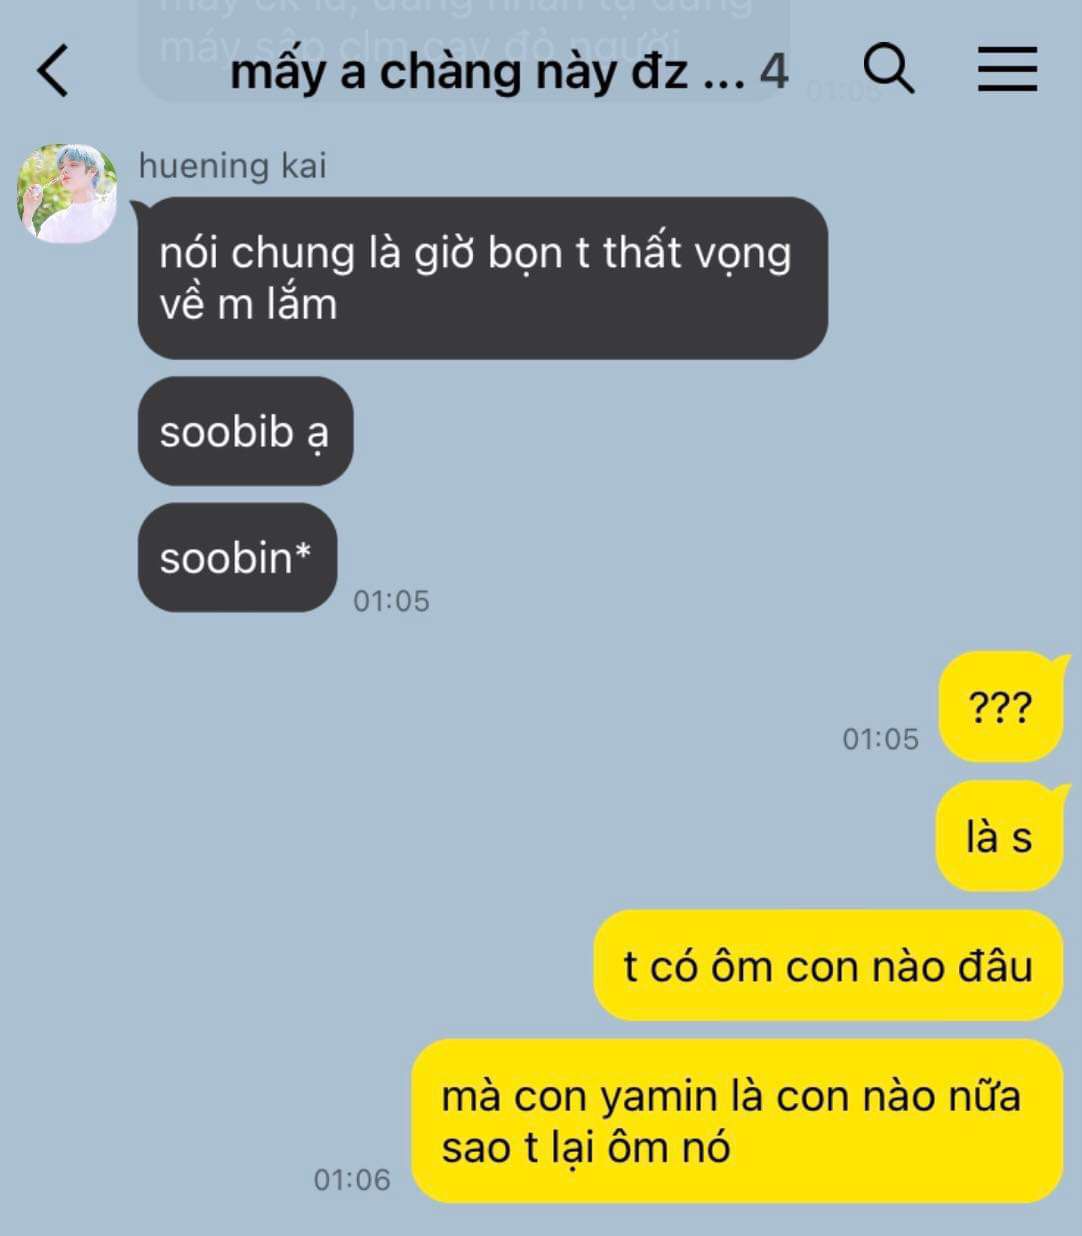This screenshot has height=1236, width=1082.
Task: Tap the sender name 'huening kai'
Action: 232,165
